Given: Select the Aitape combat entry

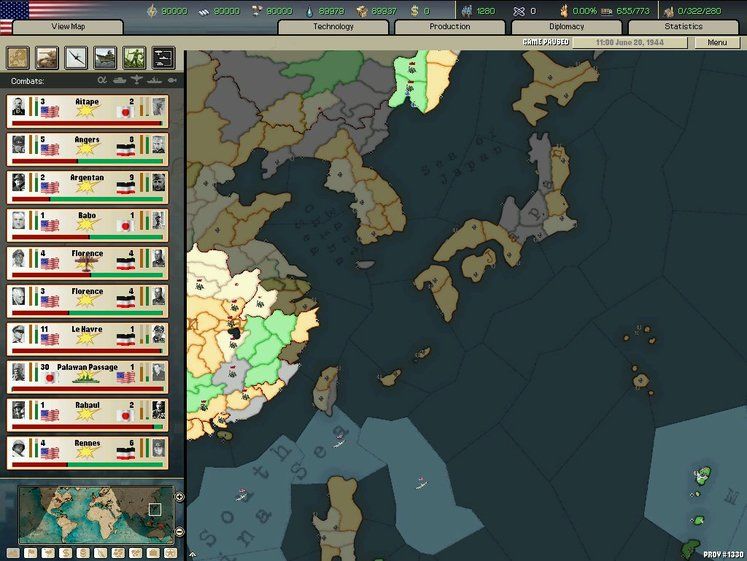Looking at the screenshot, I should [x=87, y=111].
